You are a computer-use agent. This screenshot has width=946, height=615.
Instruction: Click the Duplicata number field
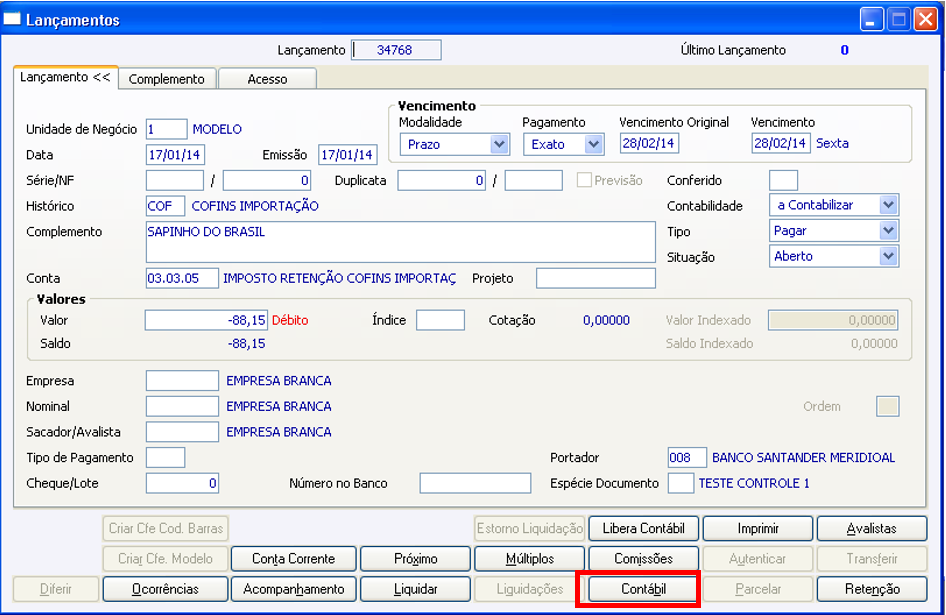pos(442,180)
